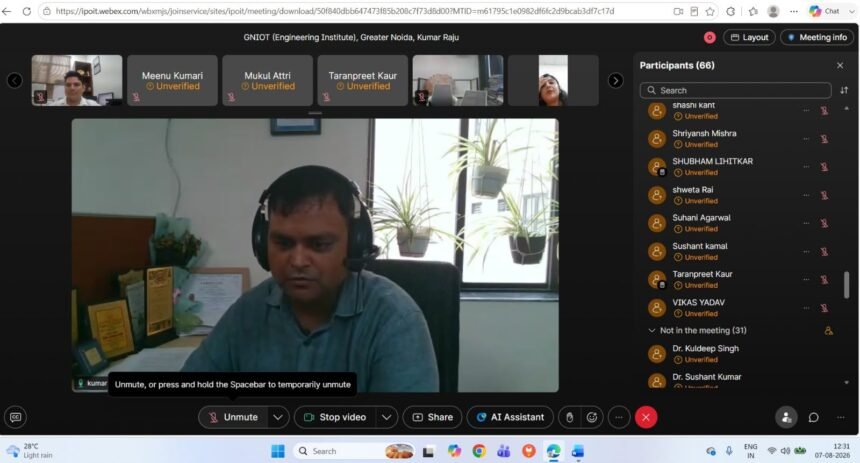Participants list scrollbar thumb
The height and width of the screenshot is (463, 860).
click(847, 285)
